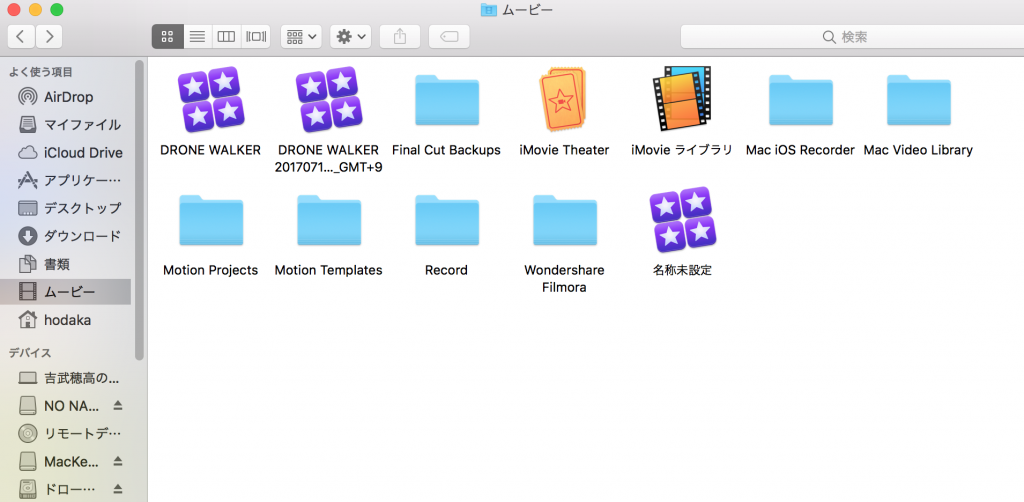The image size is (1024, 502).
Task: Open デスクトップ in the sidebar
Action: click(x=65, y=208)
